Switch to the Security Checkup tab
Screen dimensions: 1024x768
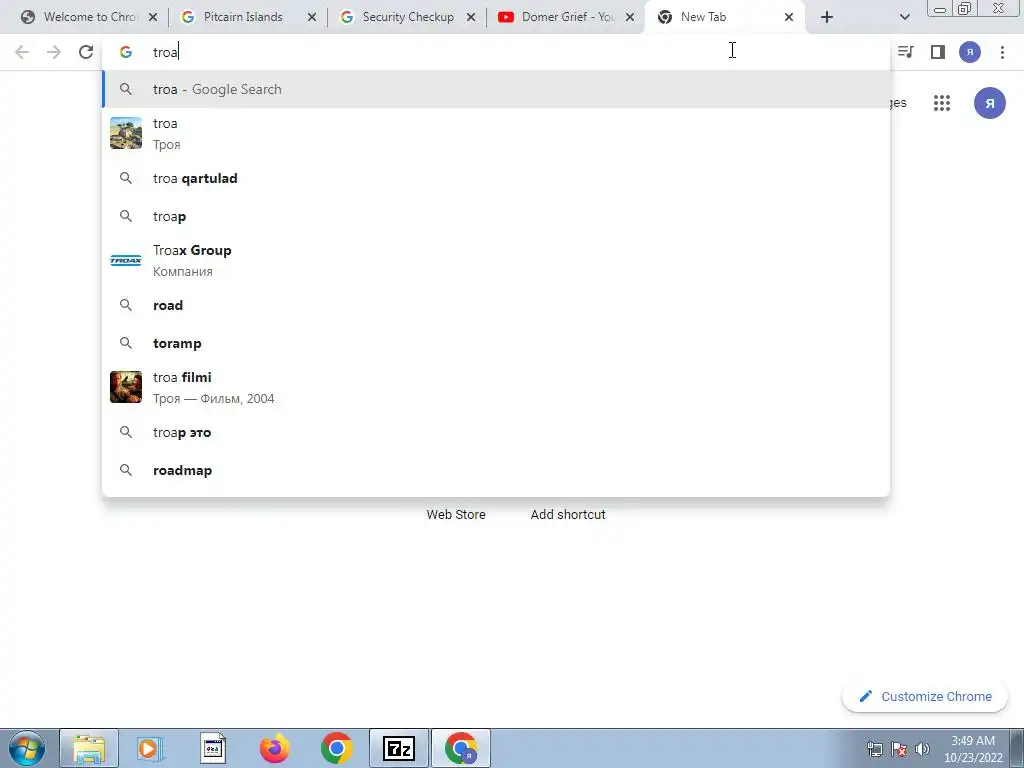(x=408, y=18)
